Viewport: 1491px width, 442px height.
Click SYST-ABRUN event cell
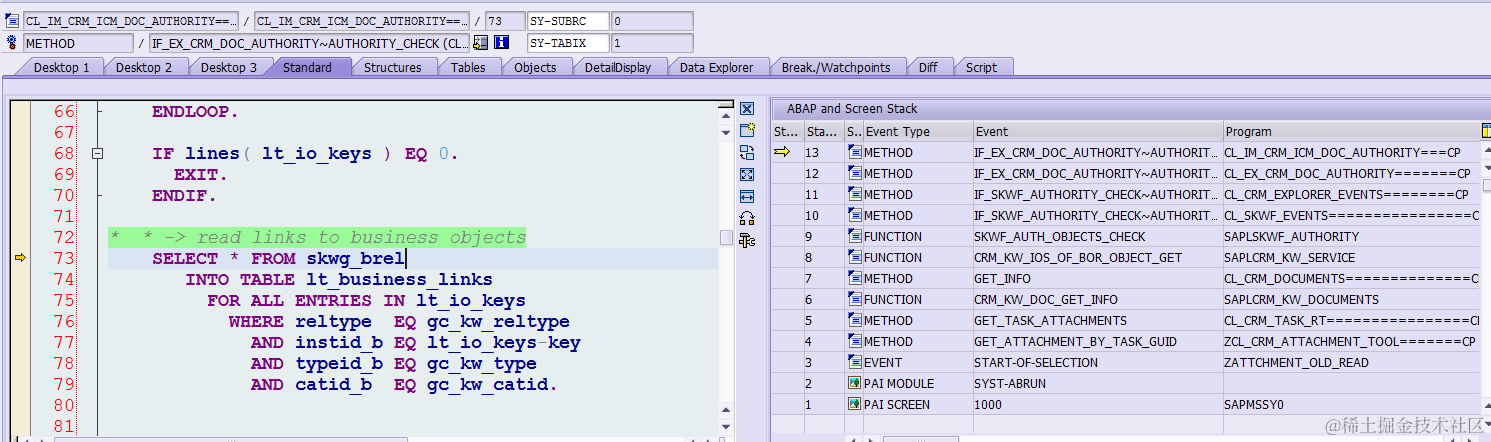tap(1097, 384)
